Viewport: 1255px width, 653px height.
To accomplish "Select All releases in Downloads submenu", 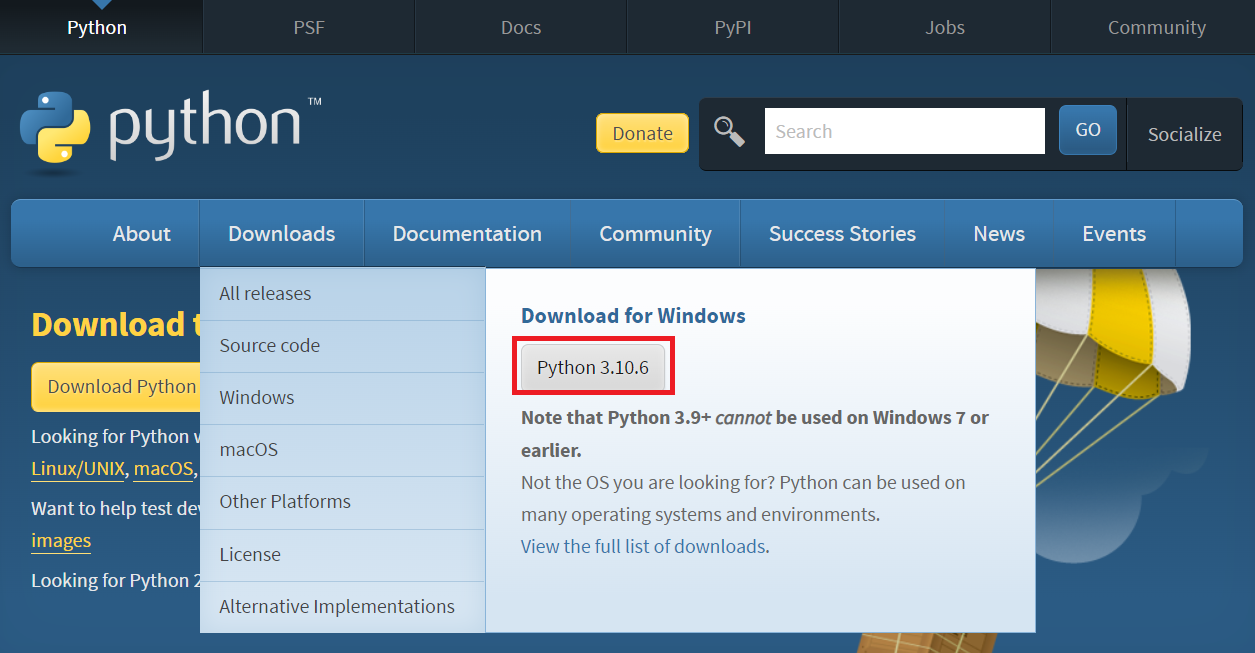I will coord(342,294).
